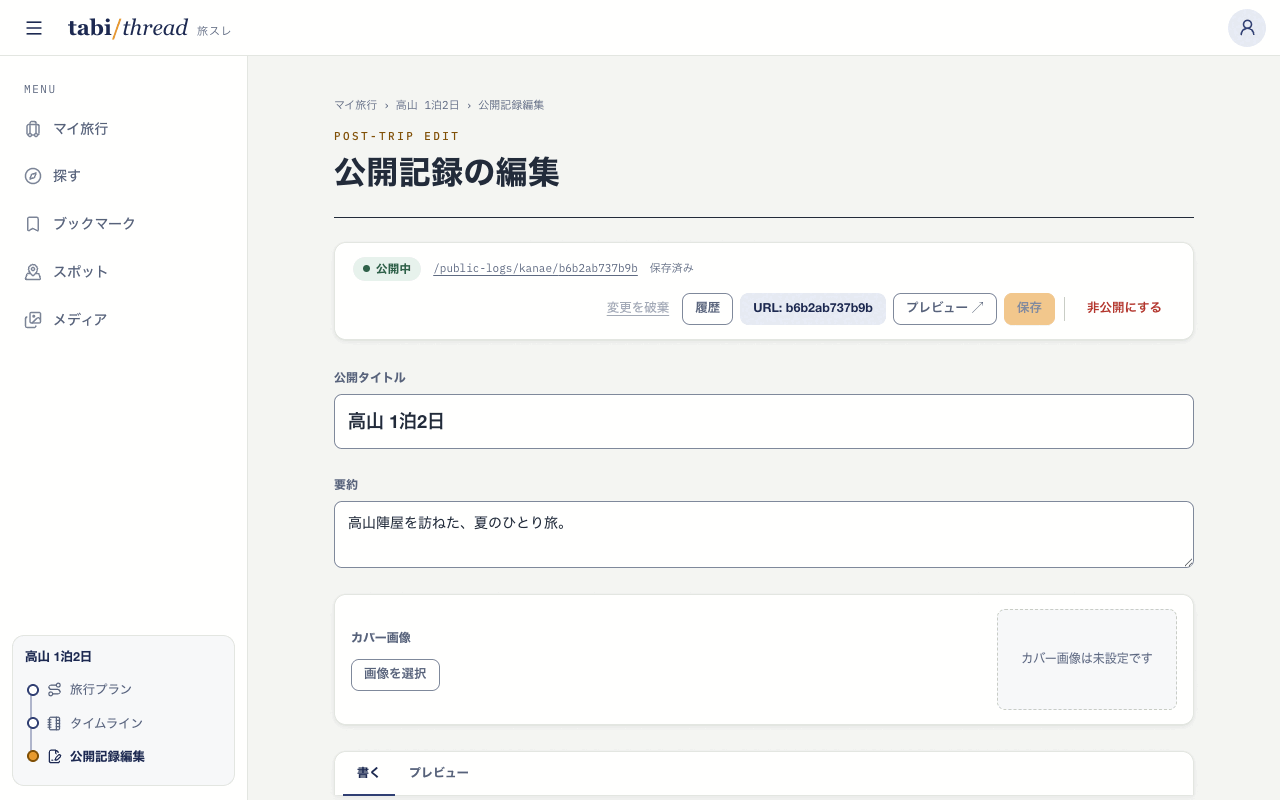Viewport: 1280px width, 800px height.
Task: Click the empty cover image placeholder
Action: pos(1087,659)
